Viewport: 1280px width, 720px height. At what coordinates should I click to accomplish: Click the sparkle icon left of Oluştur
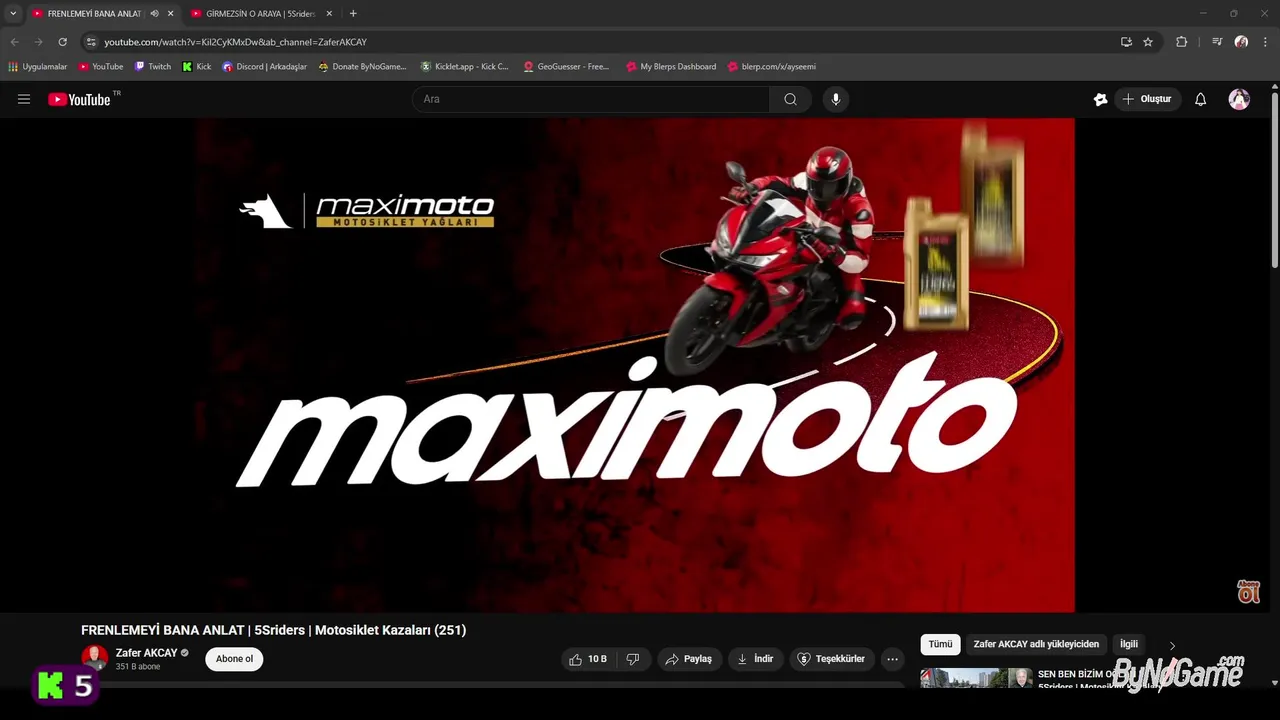pos(1100,99)
